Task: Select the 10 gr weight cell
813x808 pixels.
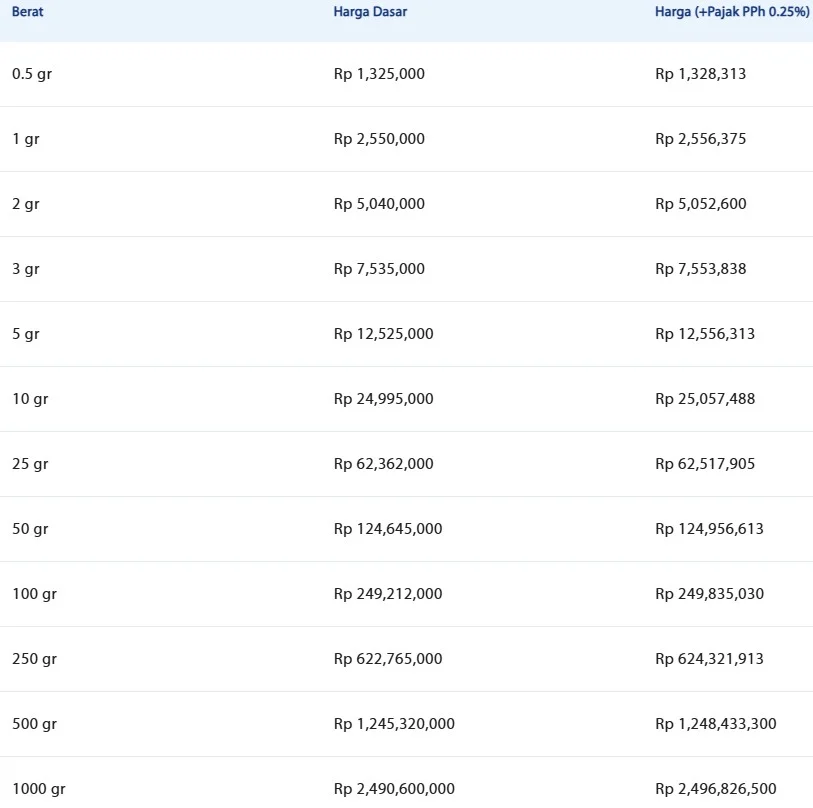Action: point(30,399)
